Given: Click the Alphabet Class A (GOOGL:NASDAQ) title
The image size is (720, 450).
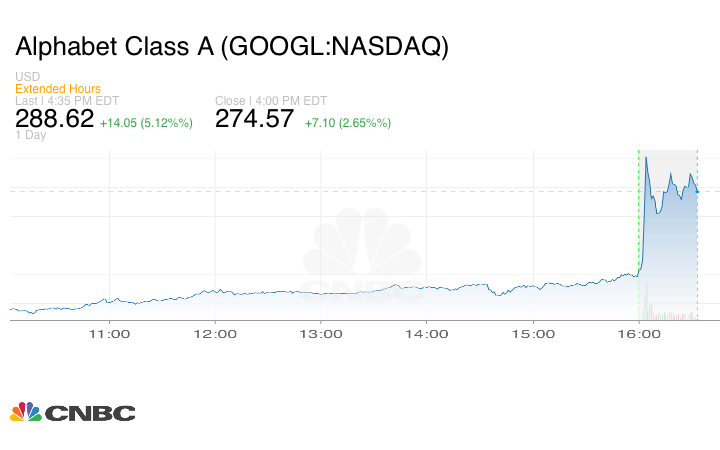Looking at the screenshot, I should [x=231, y=47].
